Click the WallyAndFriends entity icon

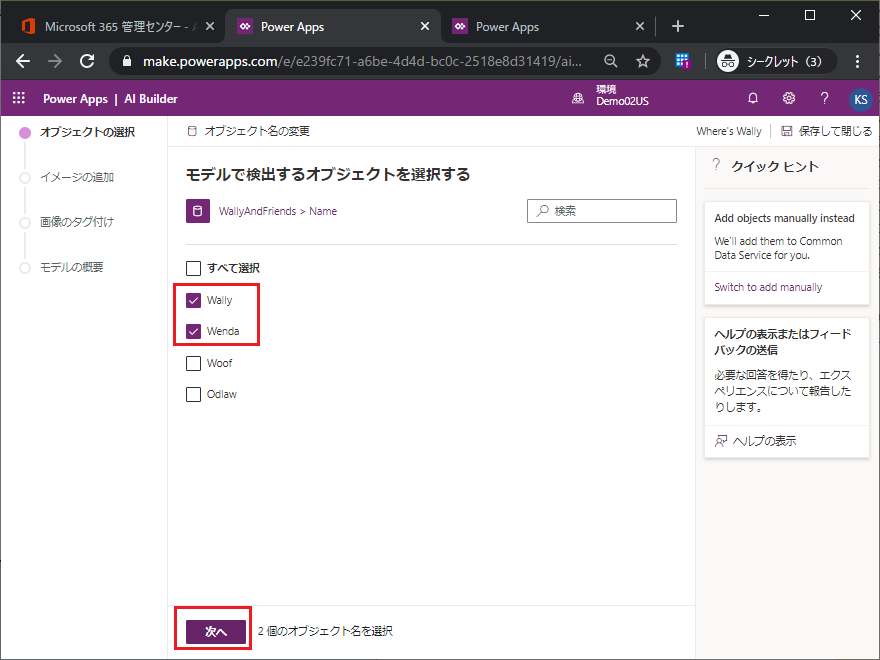(x=198, y=211)
